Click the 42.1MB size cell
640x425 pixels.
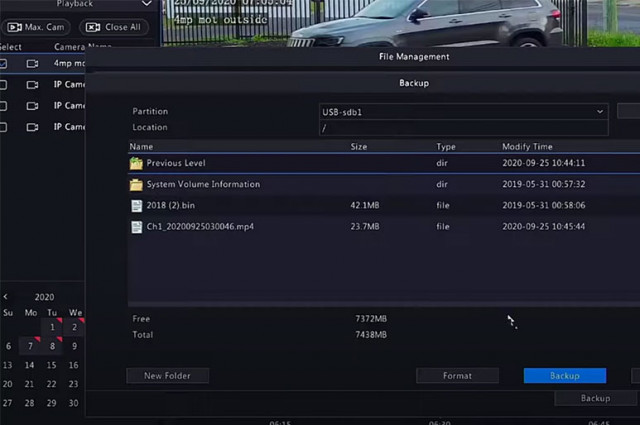click(x=365, y=205)
